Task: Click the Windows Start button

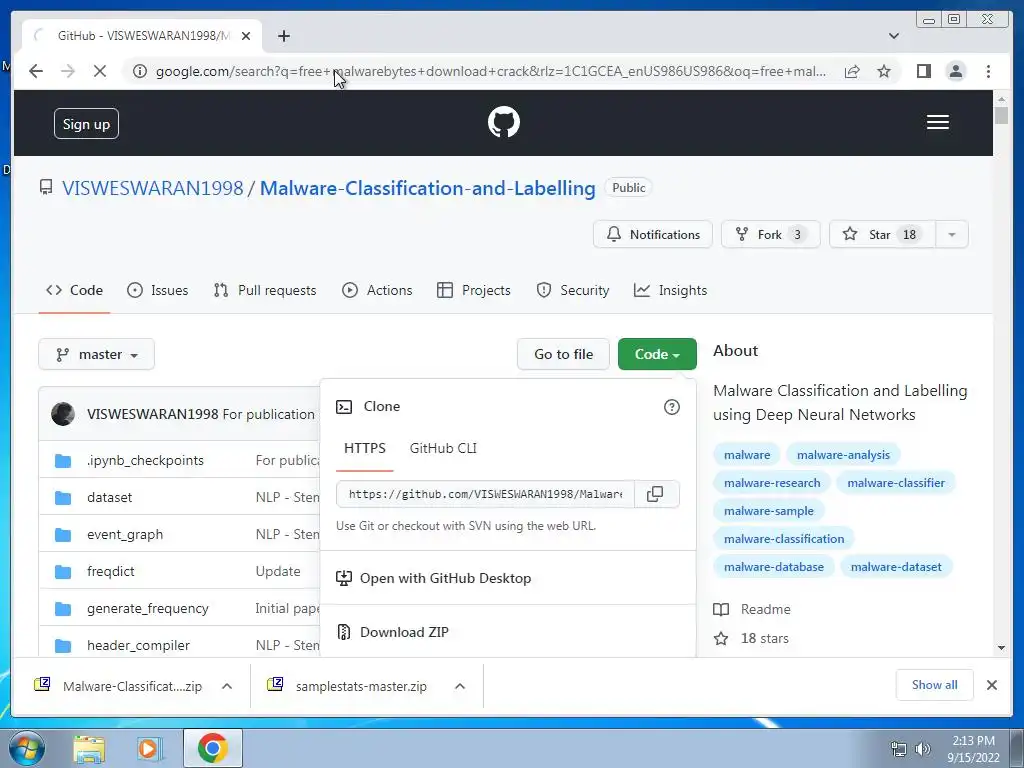Action: 26,748
